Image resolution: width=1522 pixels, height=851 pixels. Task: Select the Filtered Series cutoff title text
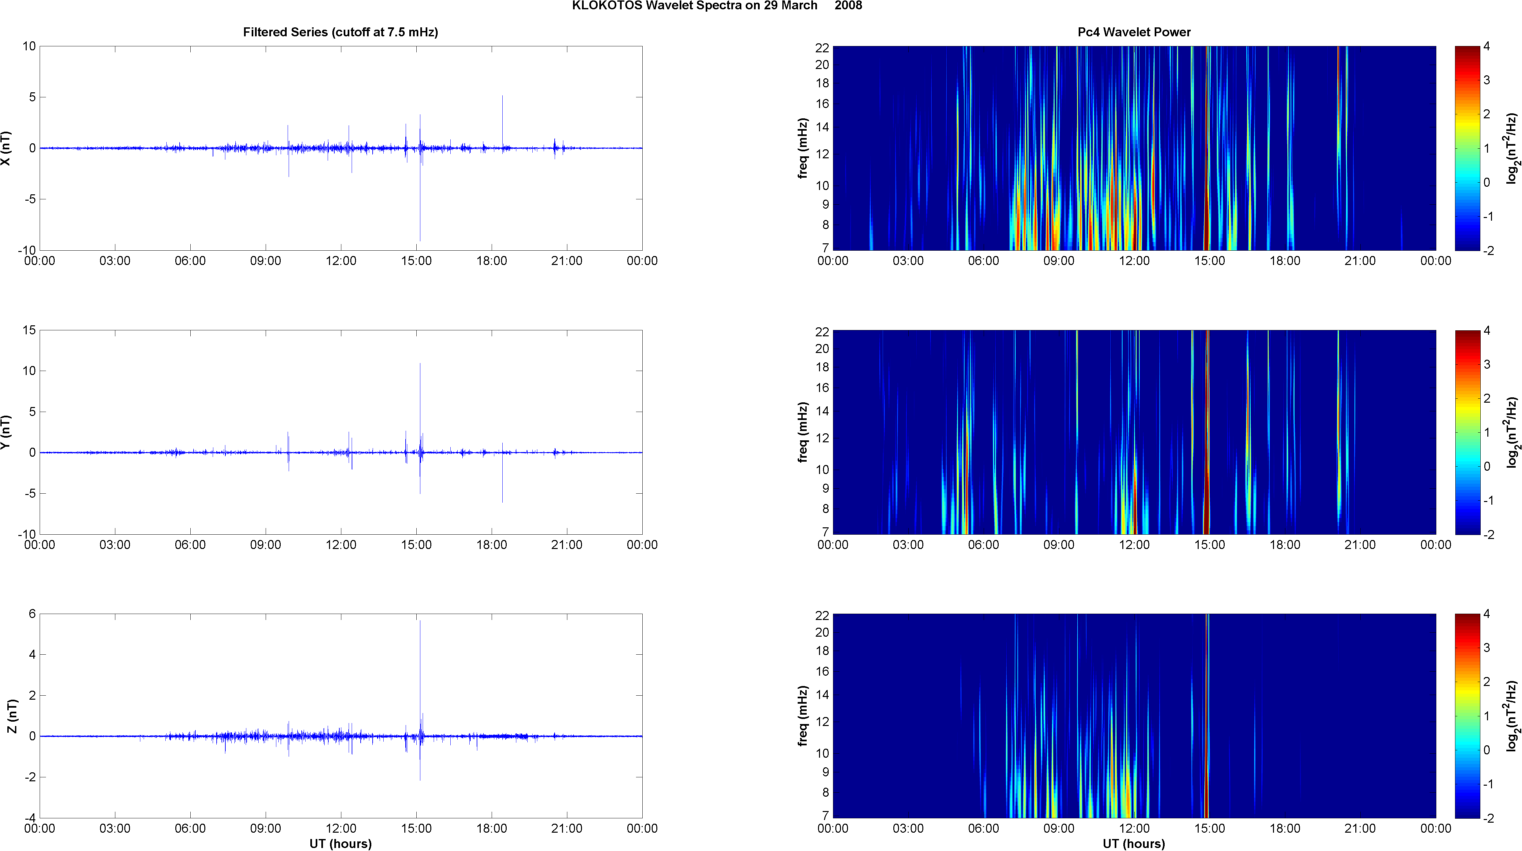point(340,32)
